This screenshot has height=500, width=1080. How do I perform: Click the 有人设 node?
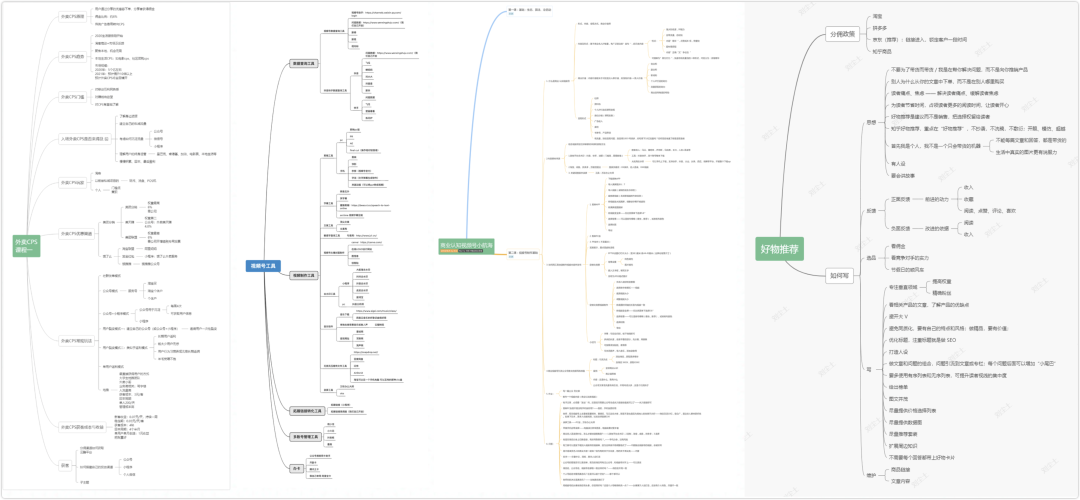(x=898, y=164)
